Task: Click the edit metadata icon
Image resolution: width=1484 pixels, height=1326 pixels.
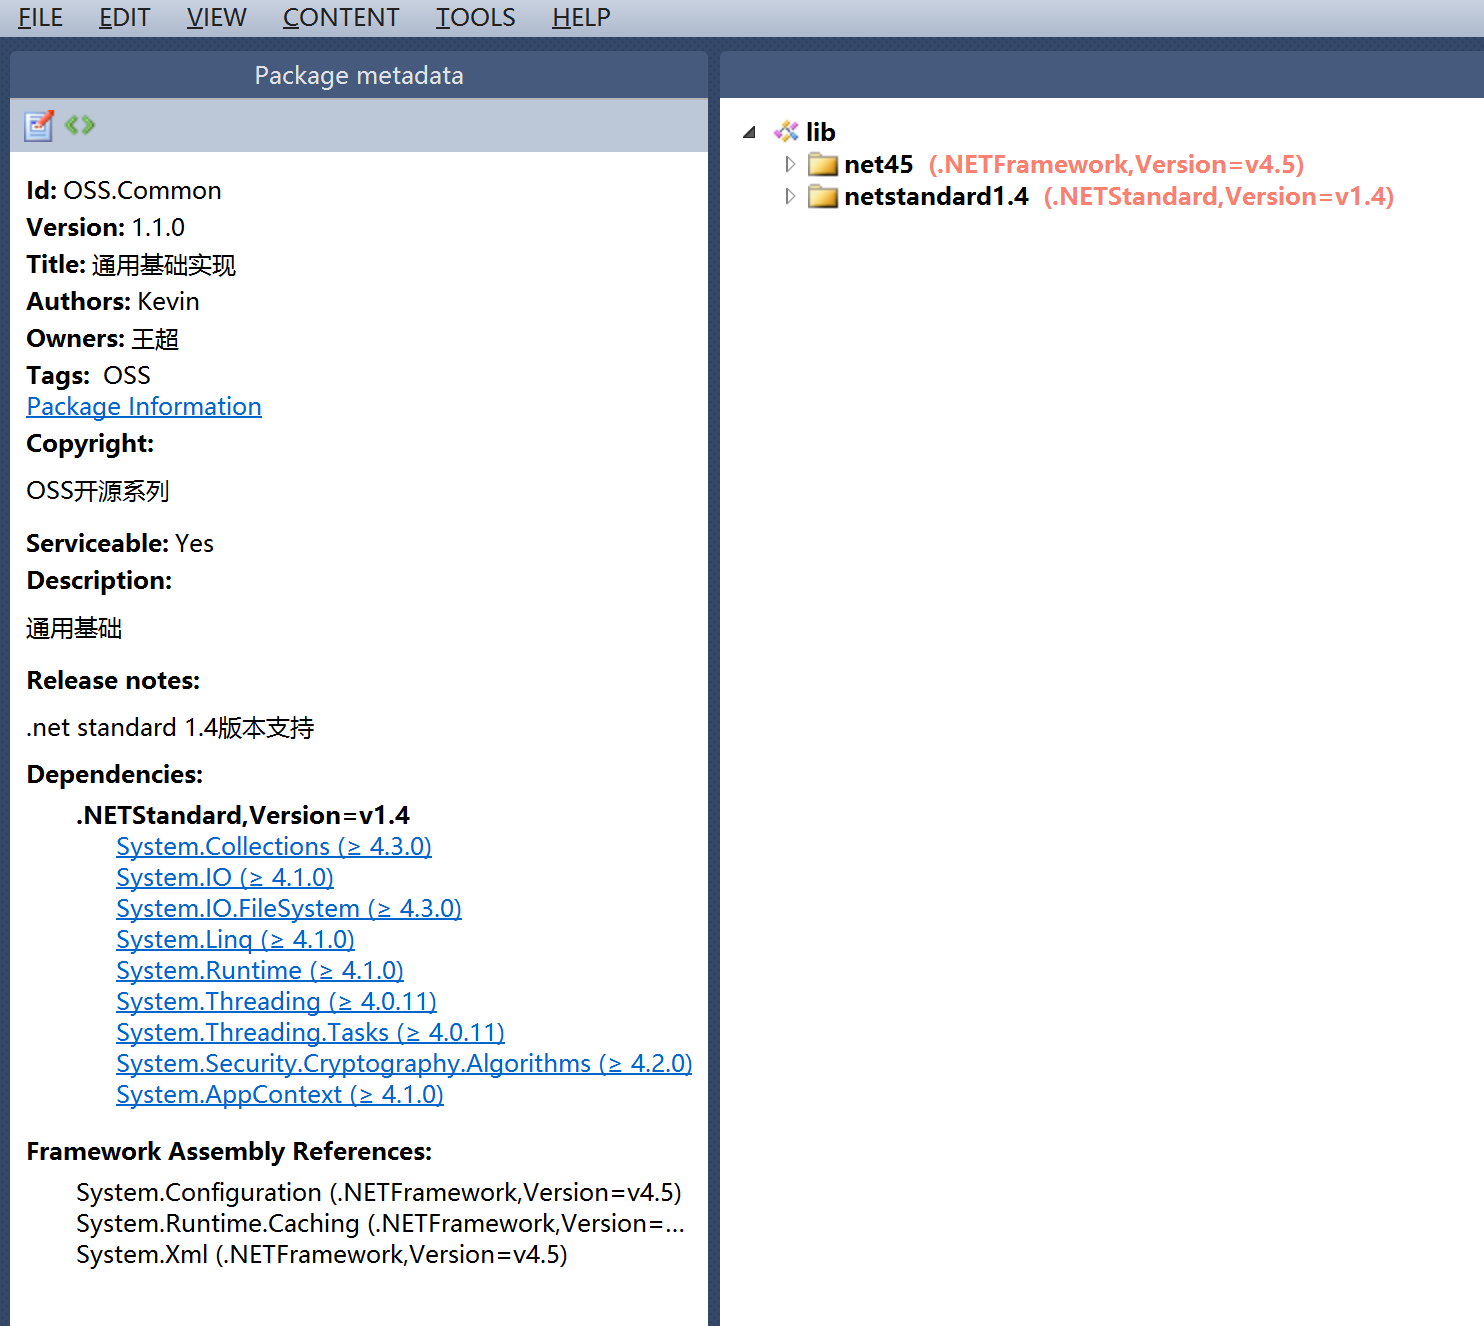Action: pos(39,125)
